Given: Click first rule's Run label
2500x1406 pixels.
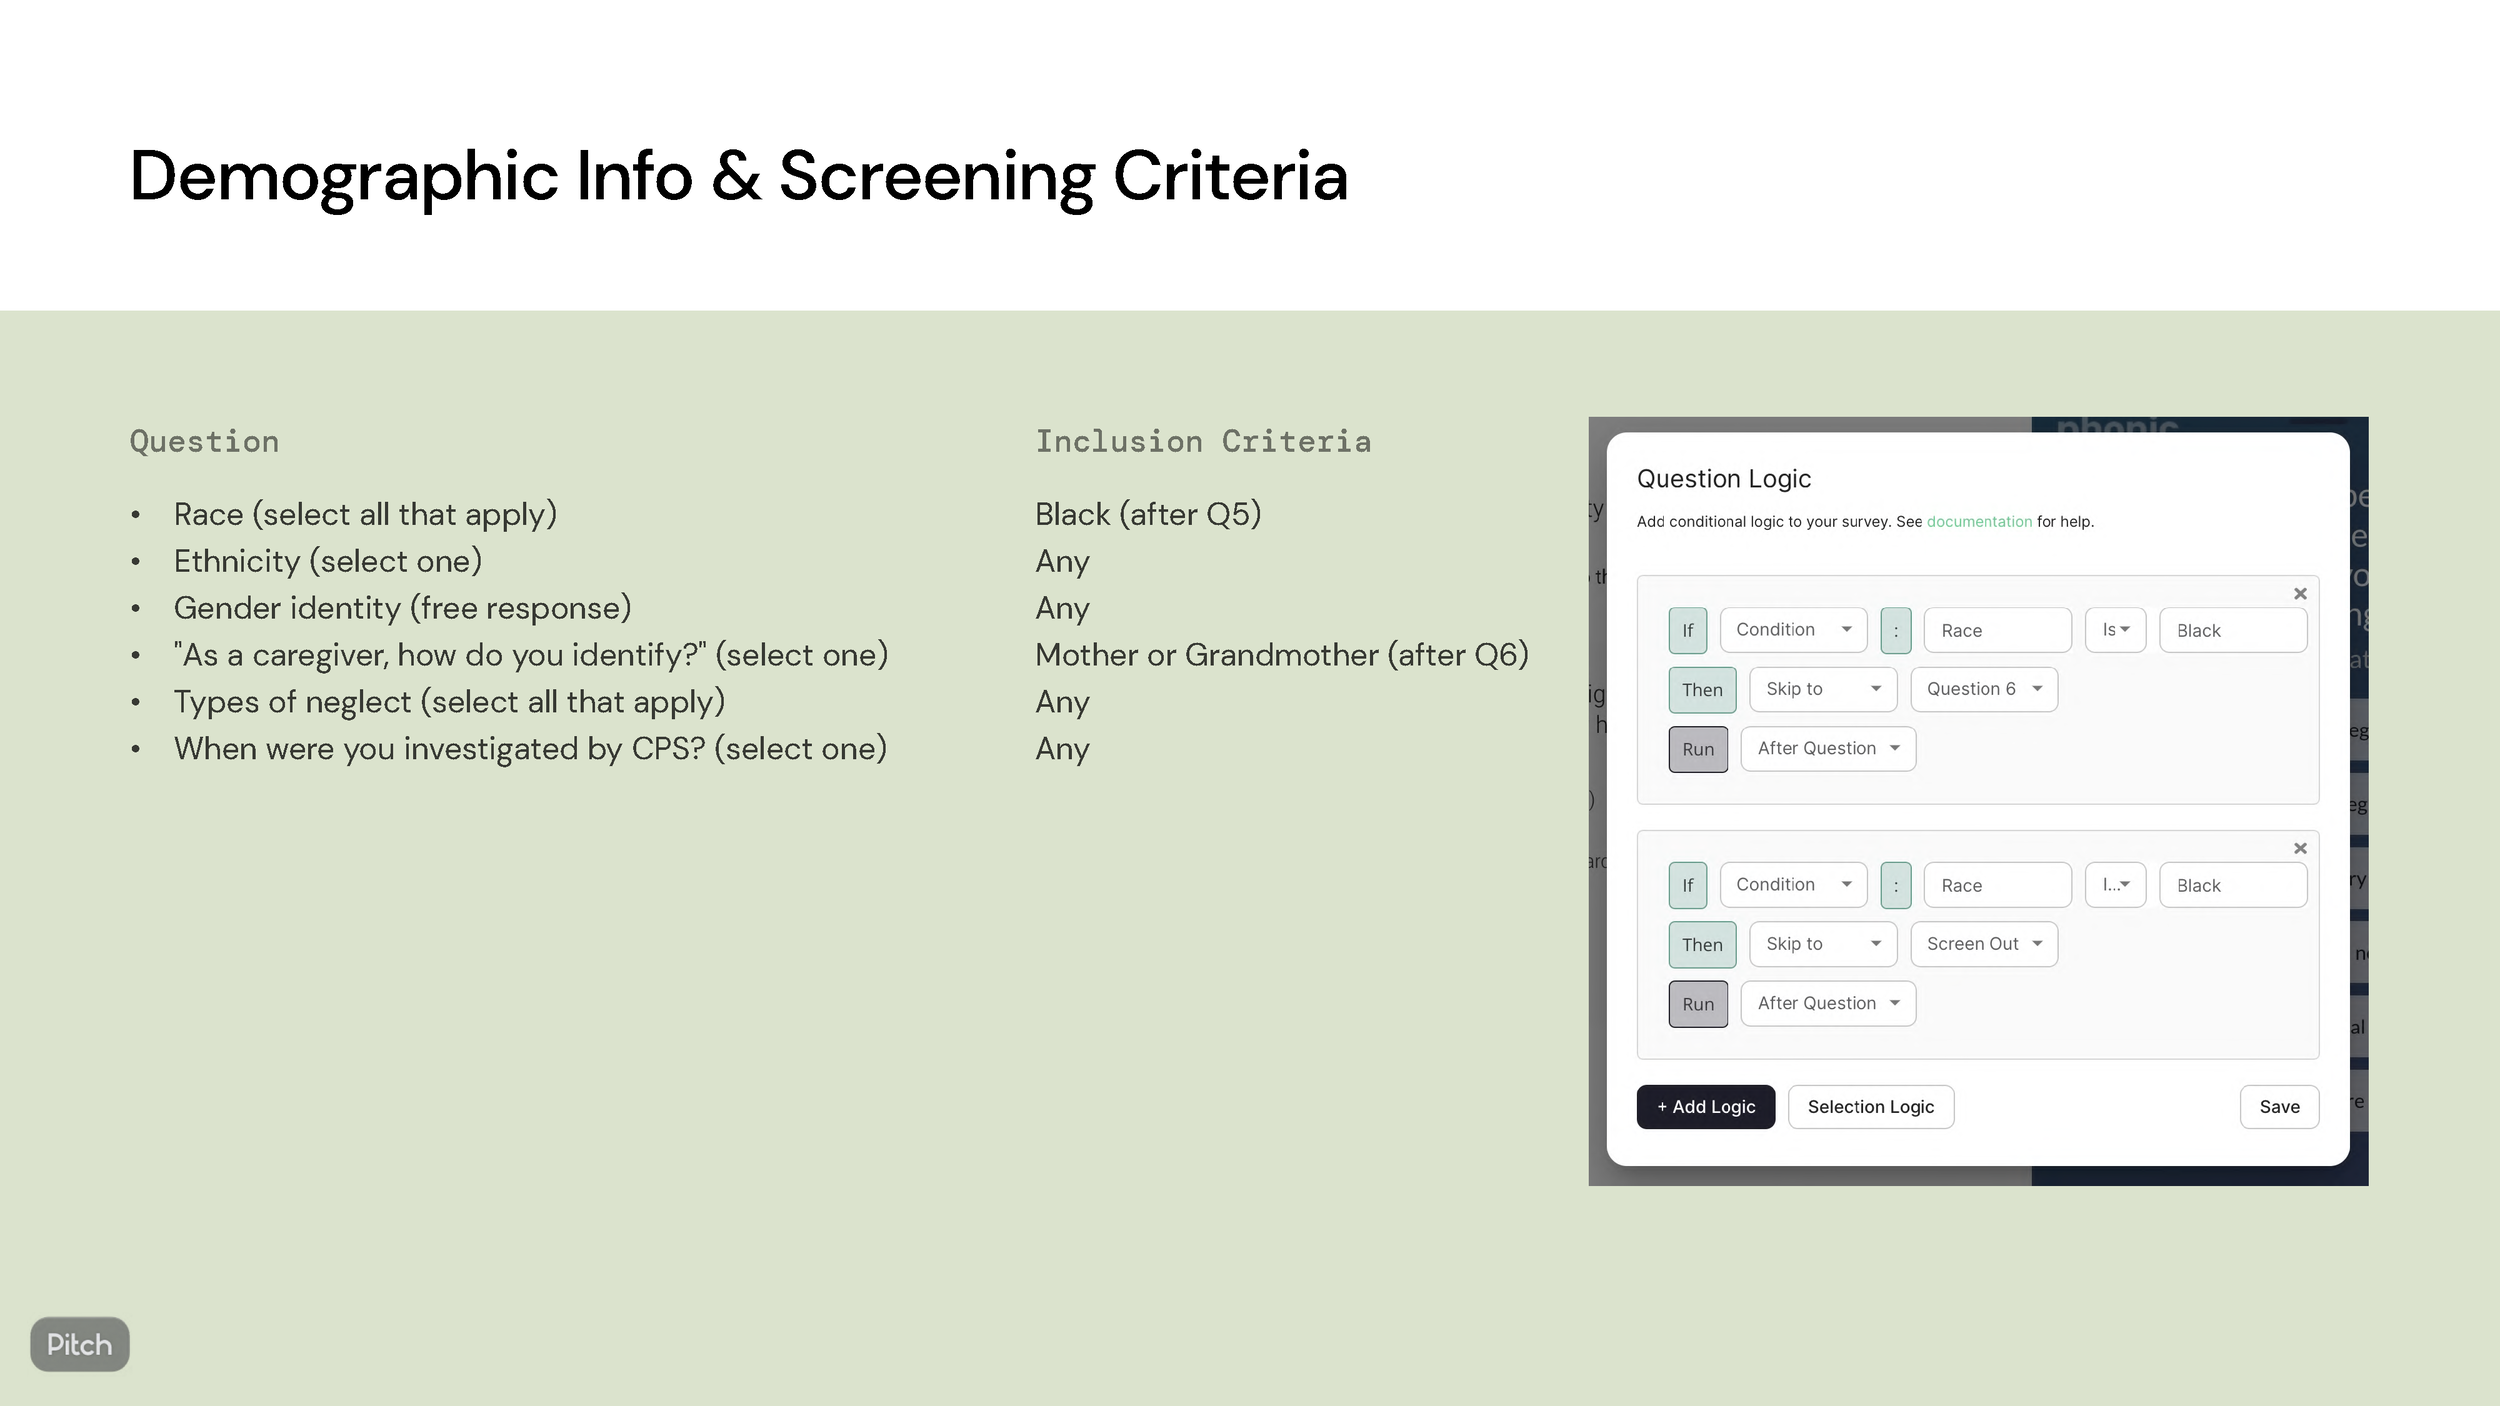Looking at the screenshot, I should click(1697, 749).
